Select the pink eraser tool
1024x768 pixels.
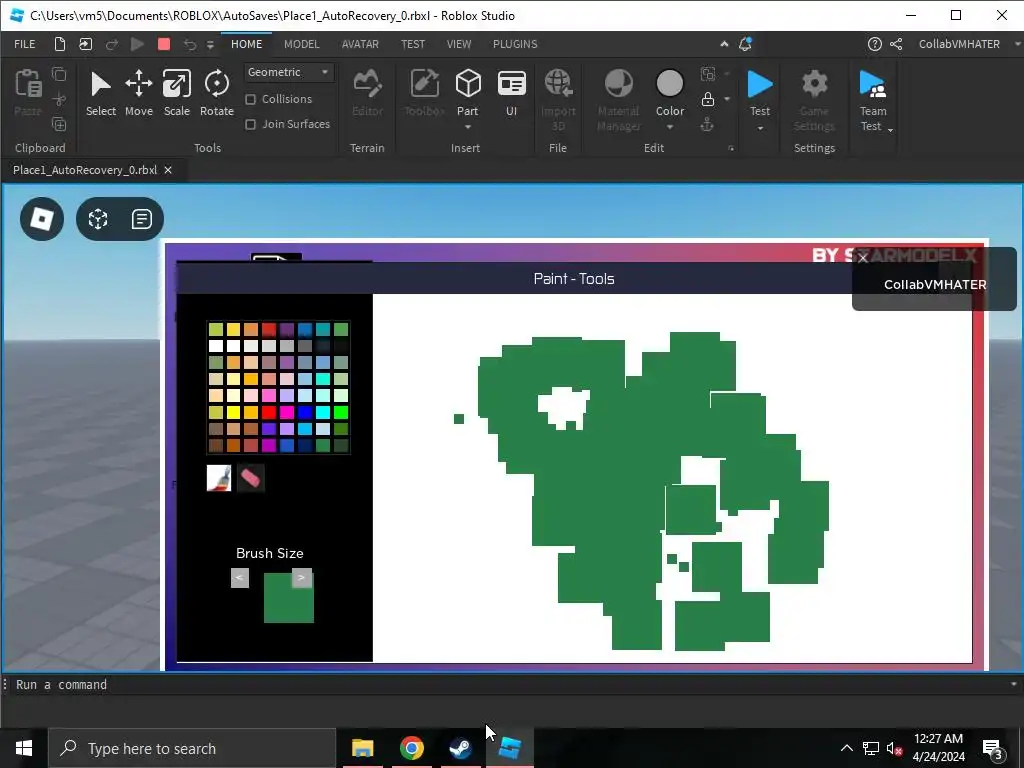point(251,478)
